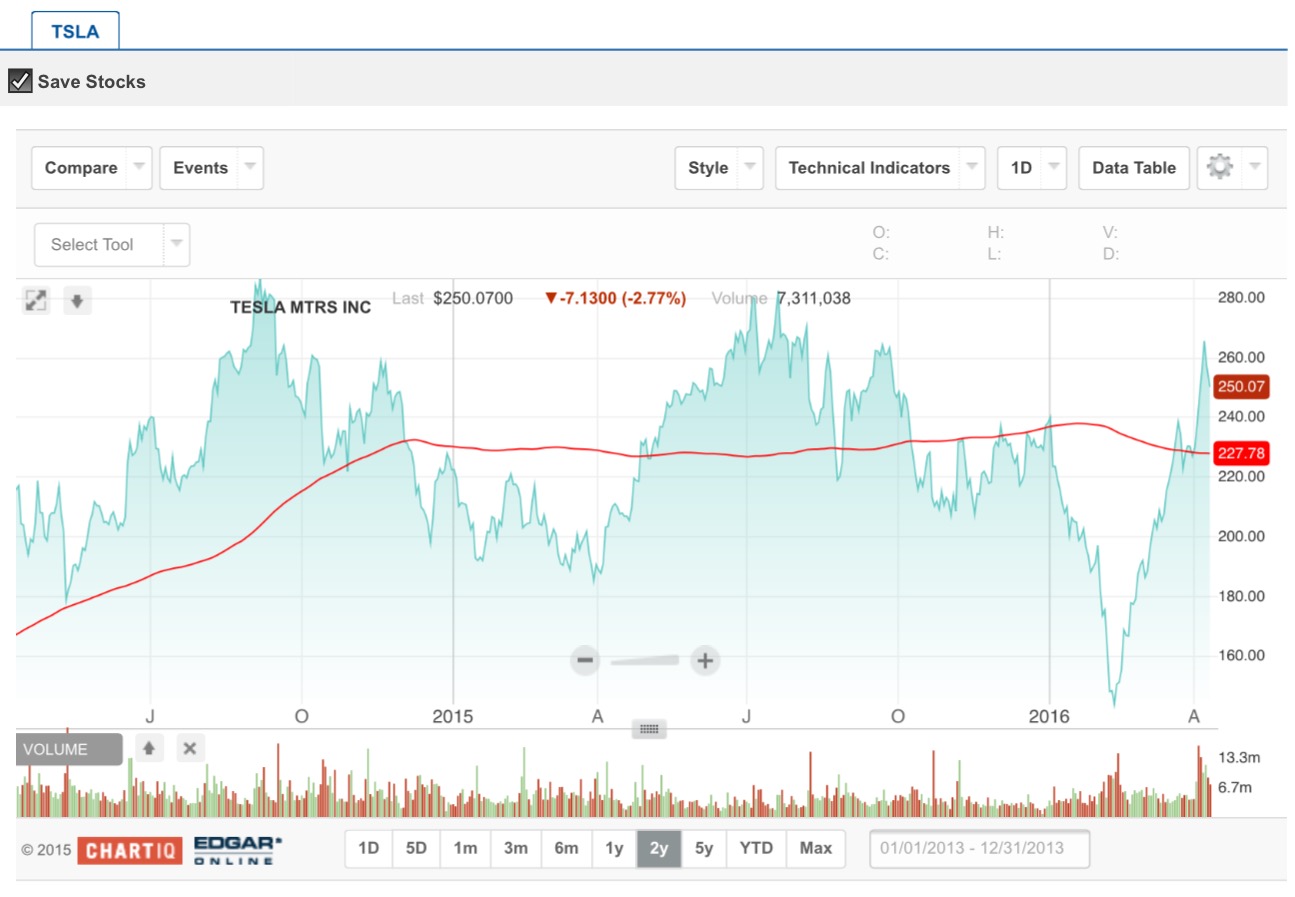Image resolution: width=1295 pixels, height=897 pixels.
Task: Click the zoom in plus button
Action: pyautogui.click(x=706, y=660)
